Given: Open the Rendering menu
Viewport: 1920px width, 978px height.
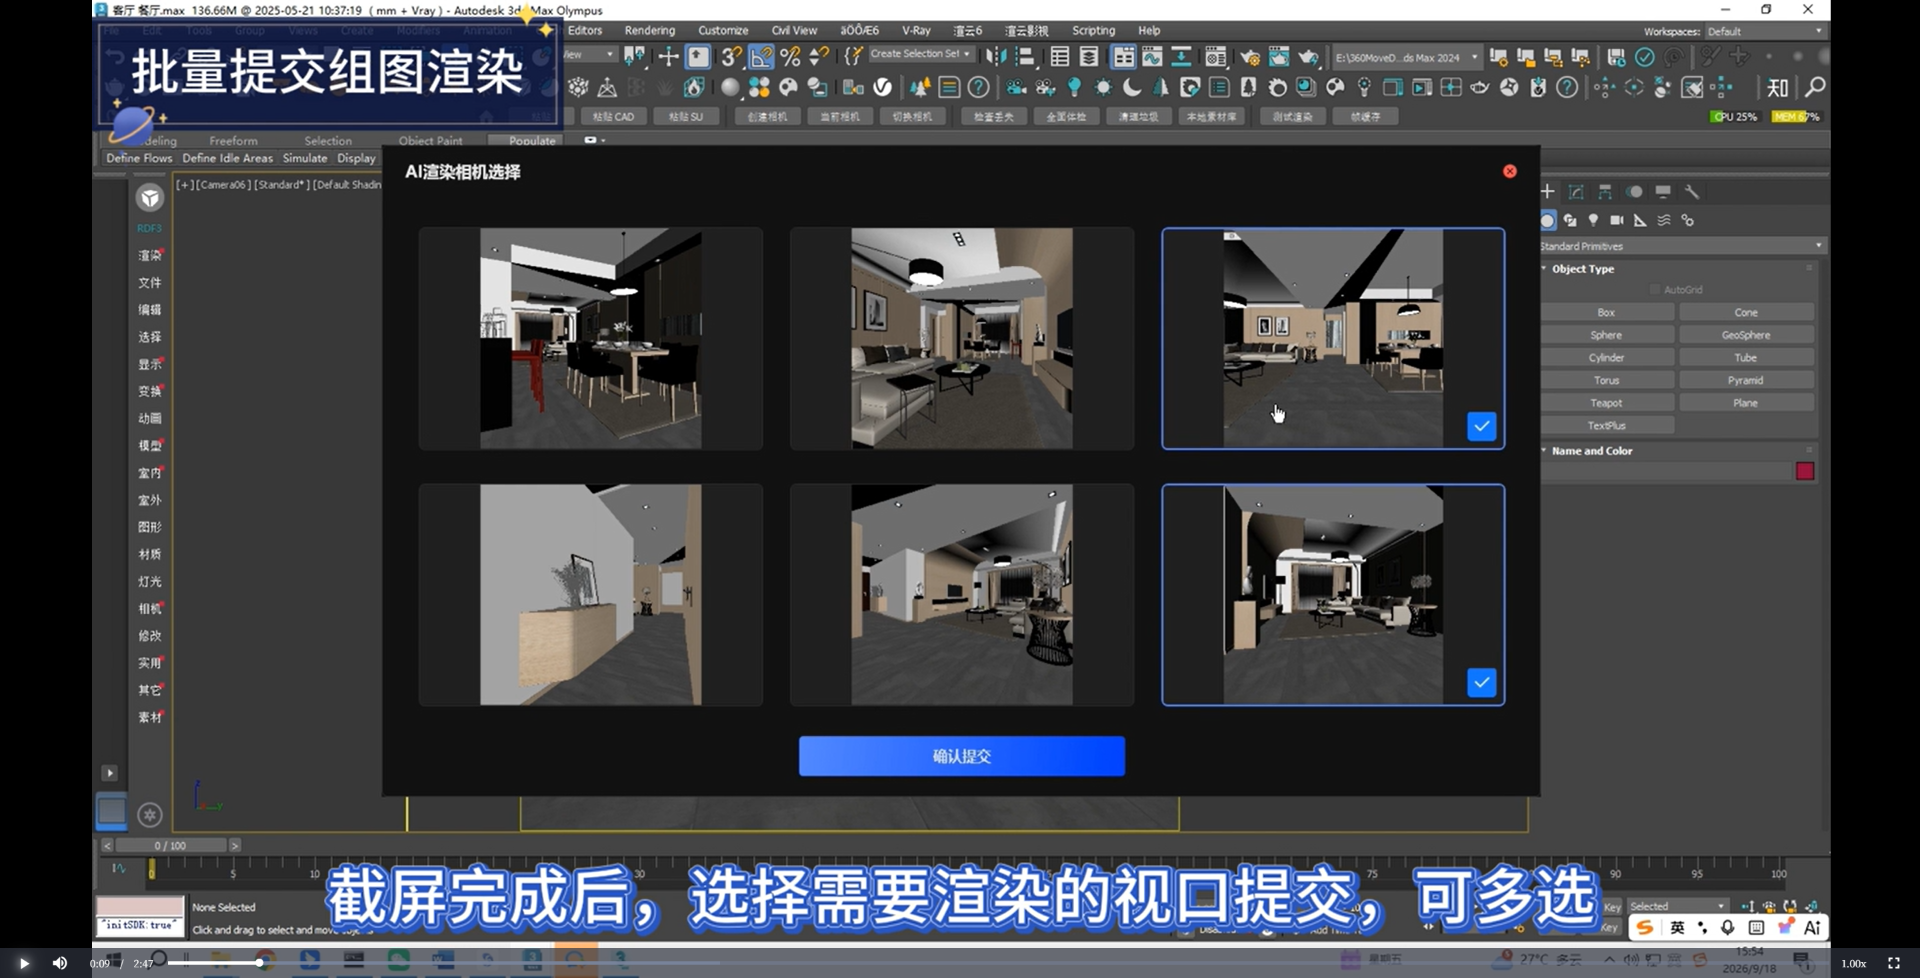Looking at the screenshot, I should (650, 31).
